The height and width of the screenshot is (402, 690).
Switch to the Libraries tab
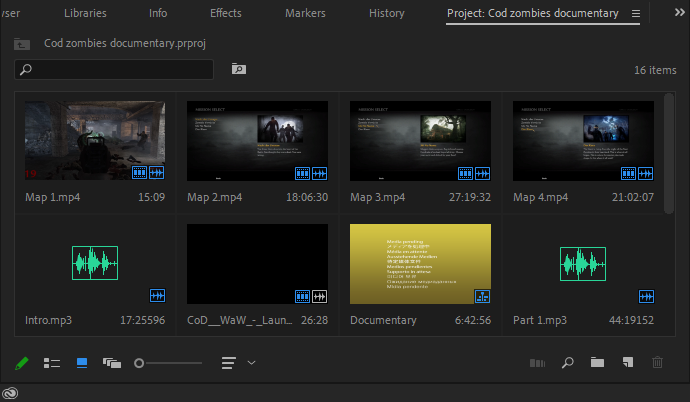[85, 13]
